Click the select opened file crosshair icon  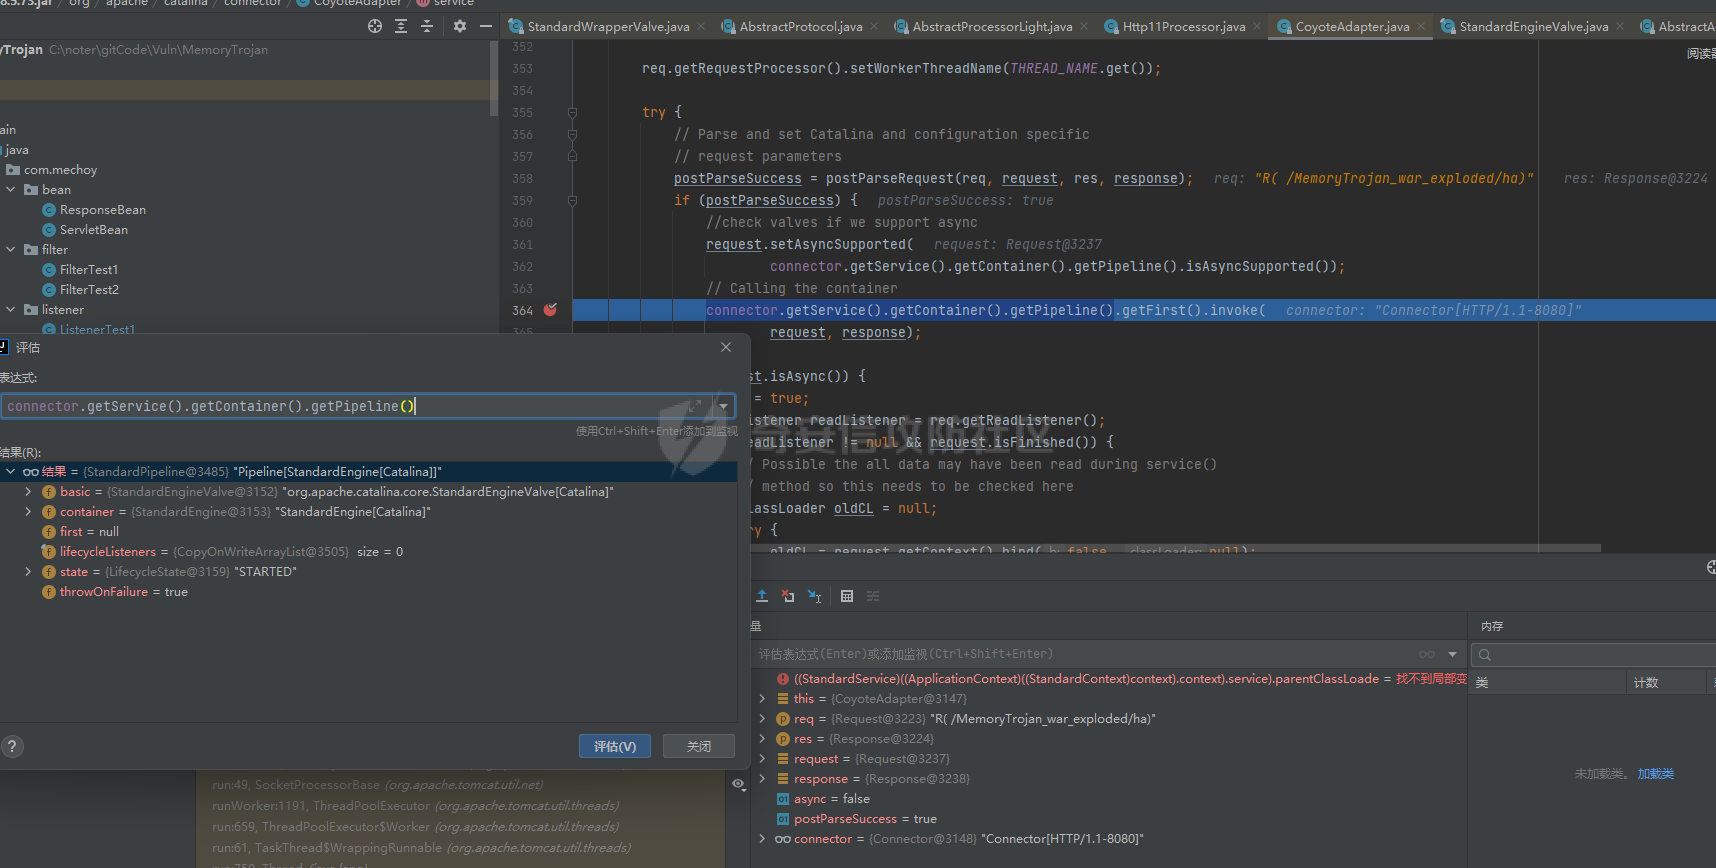(x=375, y=26)
